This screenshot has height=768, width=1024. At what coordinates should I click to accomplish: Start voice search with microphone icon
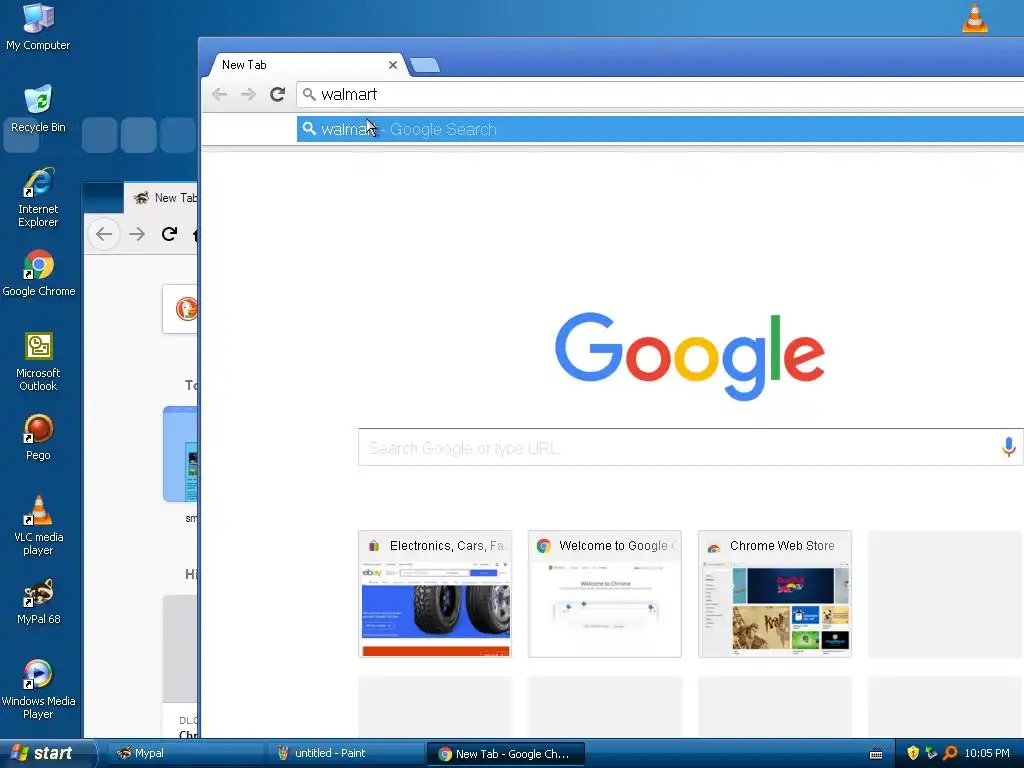(x=1009, y=447)
